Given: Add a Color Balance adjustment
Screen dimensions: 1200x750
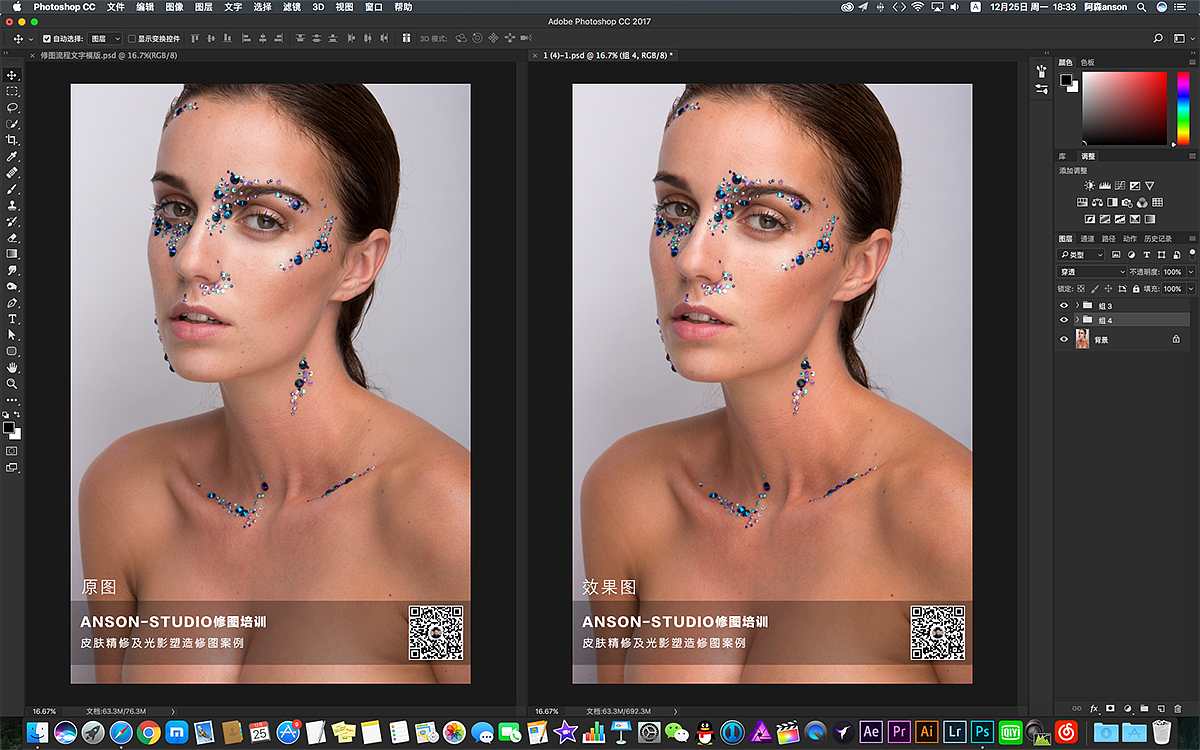Looking at the screenshot, I should 1097,202.
